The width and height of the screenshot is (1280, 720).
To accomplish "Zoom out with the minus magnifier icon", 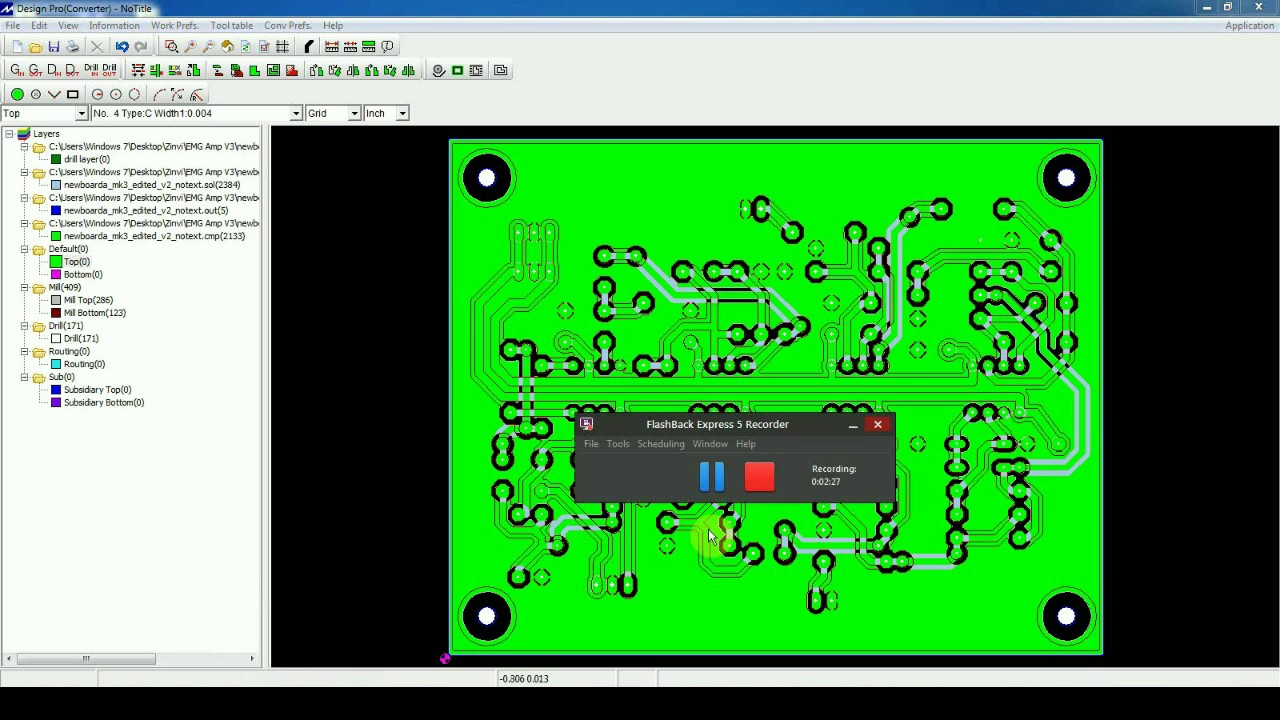I will point(209,47).
